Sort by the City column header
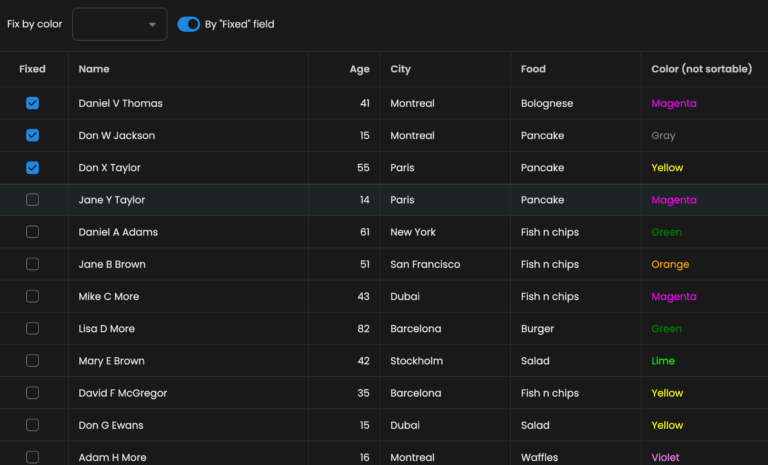This screenshot has height=465, width=768. coord(400,69)
